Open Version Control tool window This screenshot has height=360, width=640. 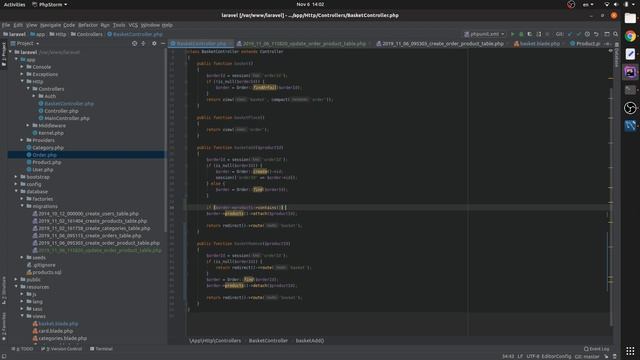pyautogui.click(x=62, y=349)
